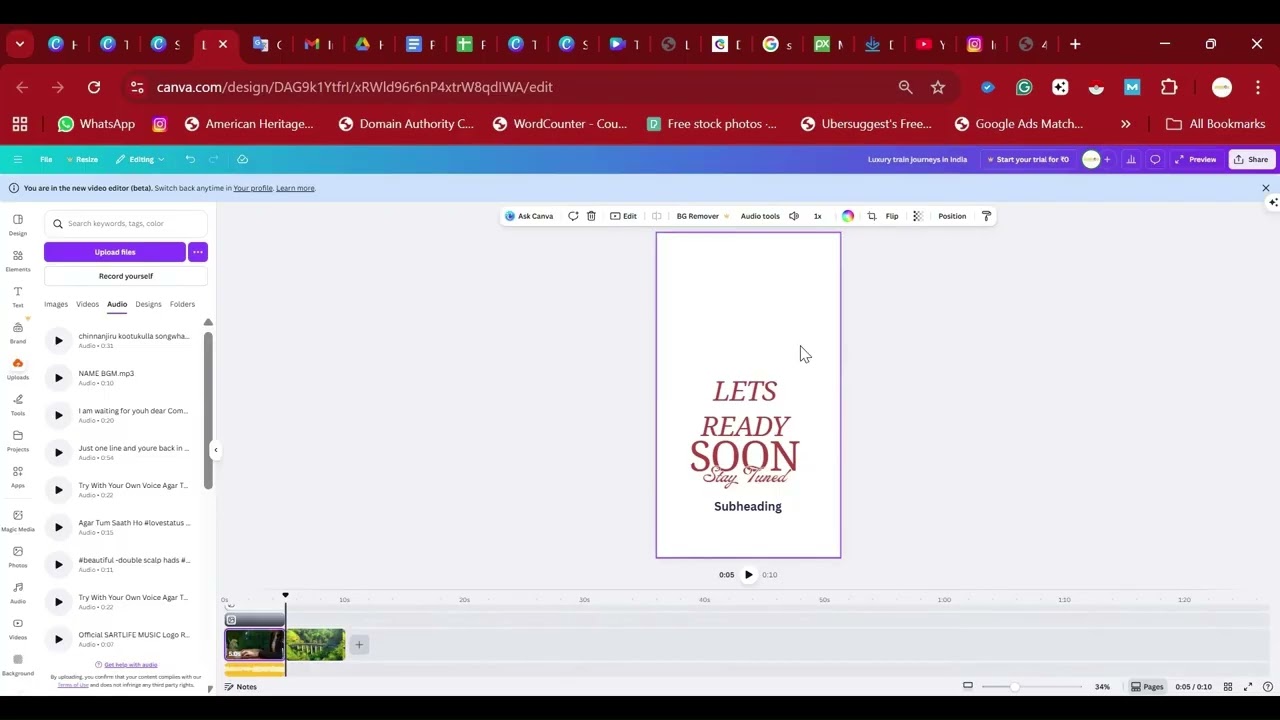Open the Photos sidebar panel
This screenshot has height=720, width=1280.
pyautogui.click(x=18, y=557)
